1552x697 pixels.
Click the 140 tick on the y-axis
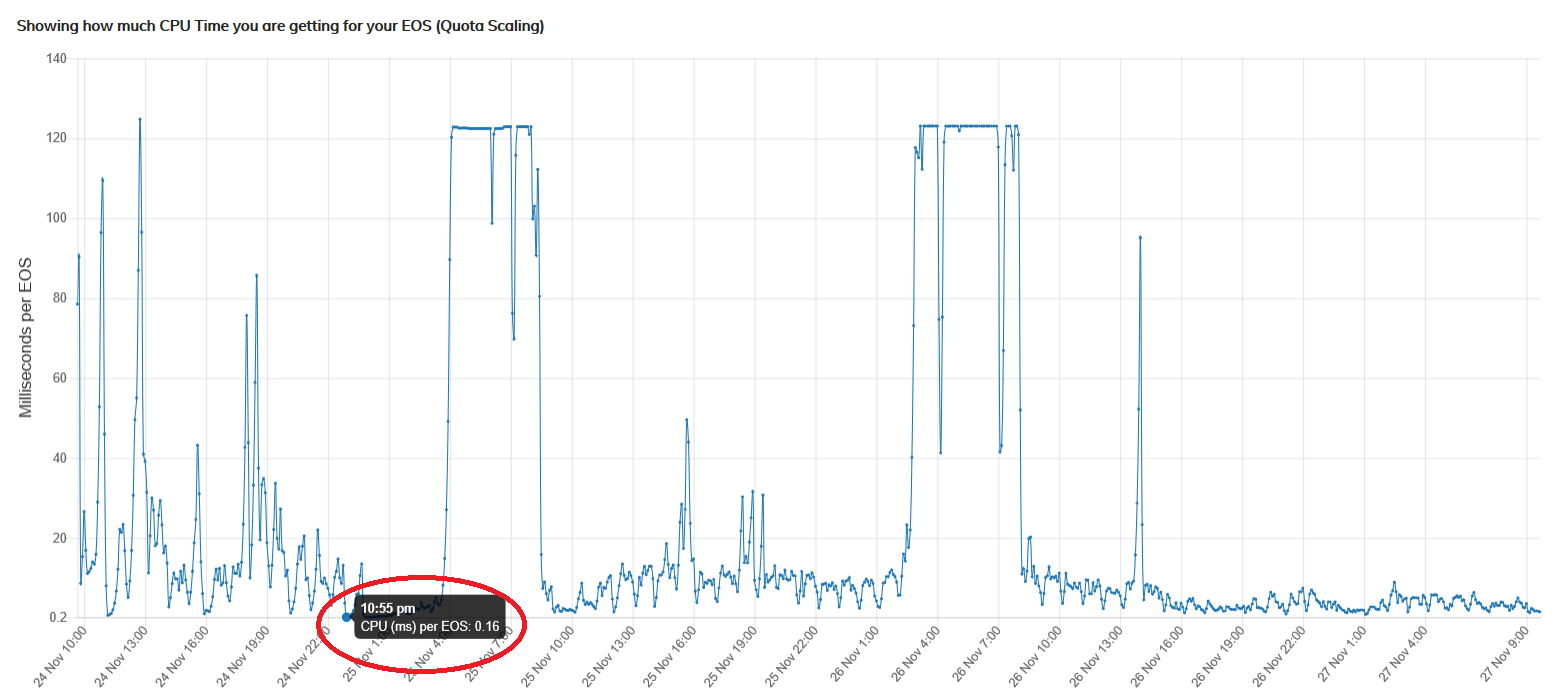pyautogui.click(x=56, y=59)
